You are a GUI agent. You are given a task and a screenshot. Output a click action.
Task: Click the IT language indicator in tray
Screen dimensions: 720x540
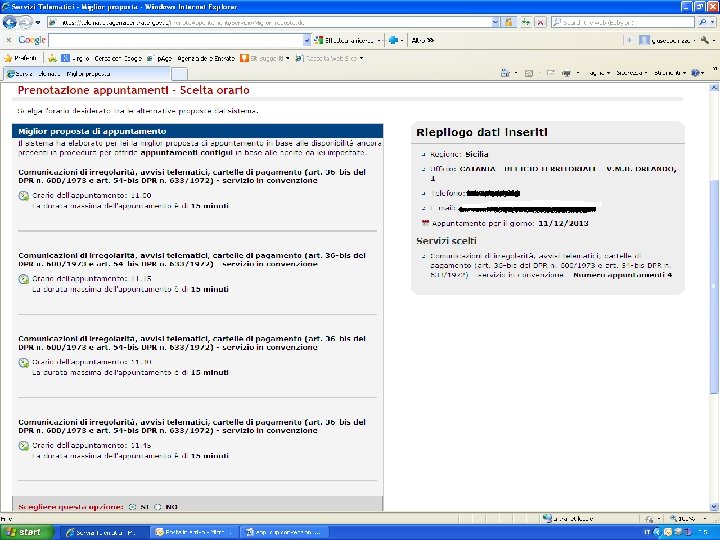click(x=647, y=532)
